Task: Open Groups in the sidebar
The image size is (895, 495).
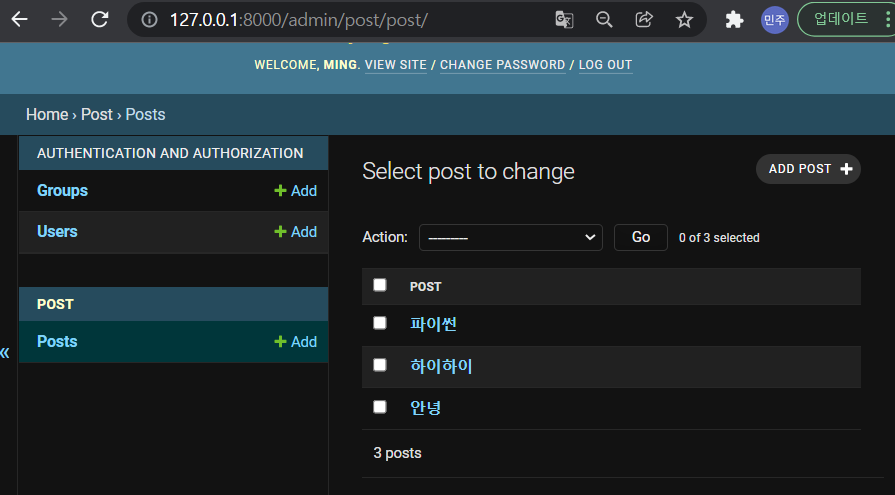Action: point(62,190)
